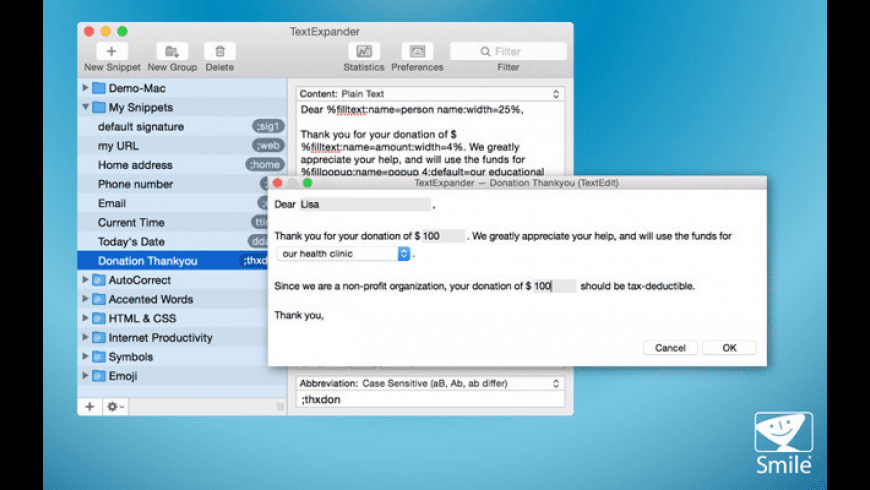Select the Demo-Mac folder icon
Viewport: 870px width, 490px height.
[99, 88]
